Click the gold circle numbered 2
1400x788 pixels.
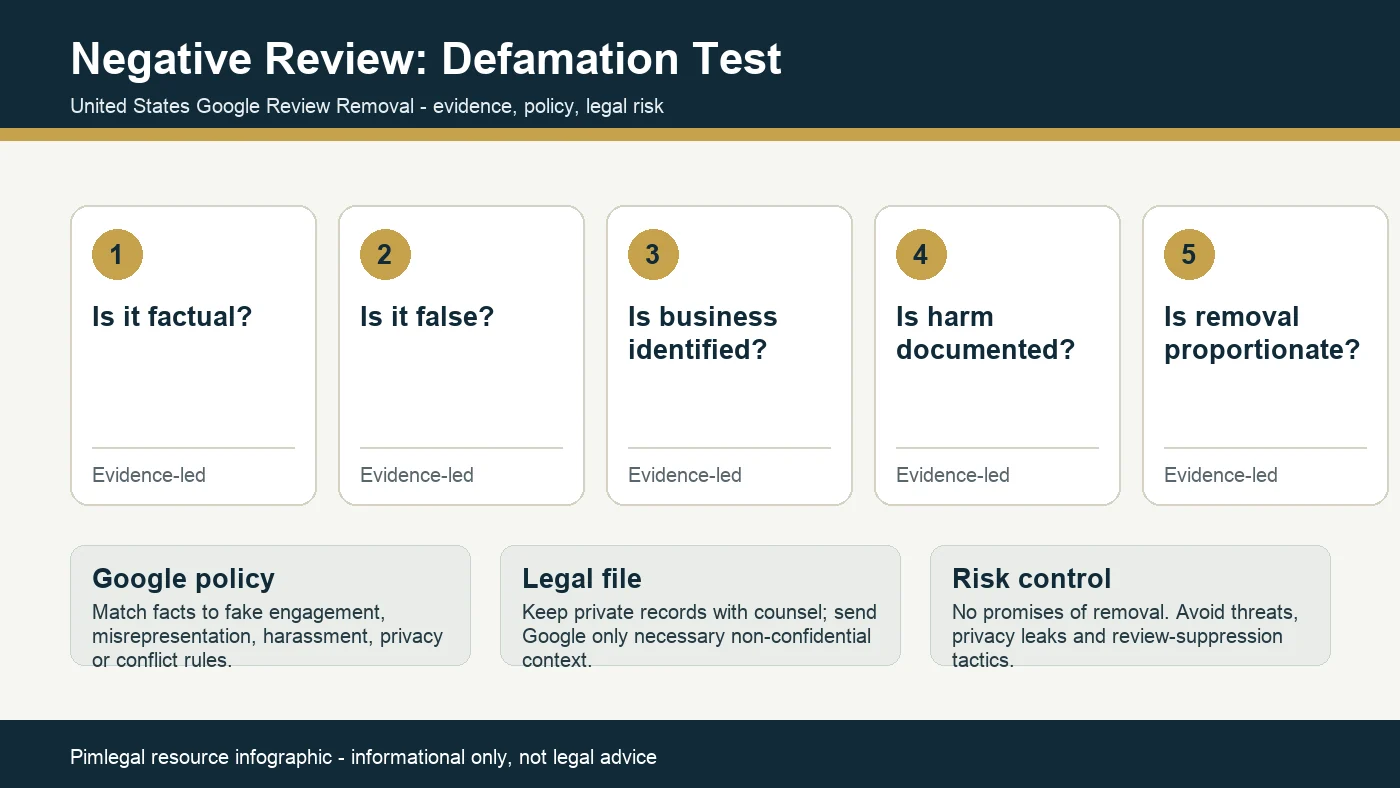point(386,254)
